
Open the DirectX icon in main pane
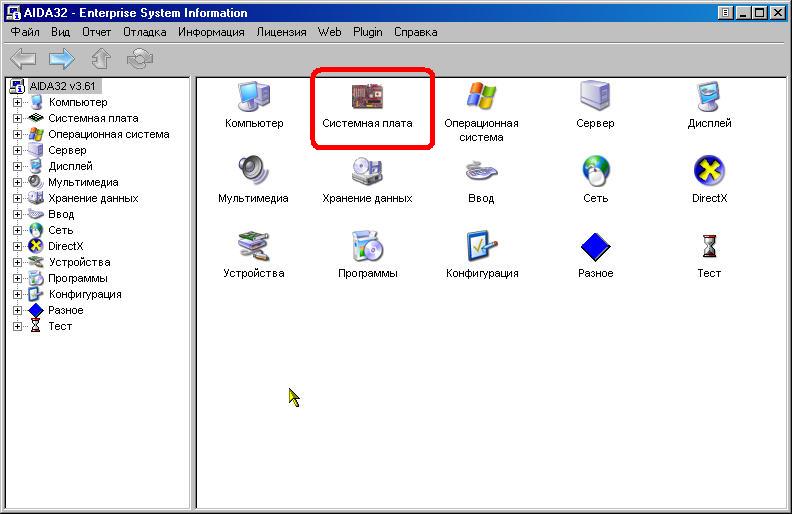(x=709, y=172)
